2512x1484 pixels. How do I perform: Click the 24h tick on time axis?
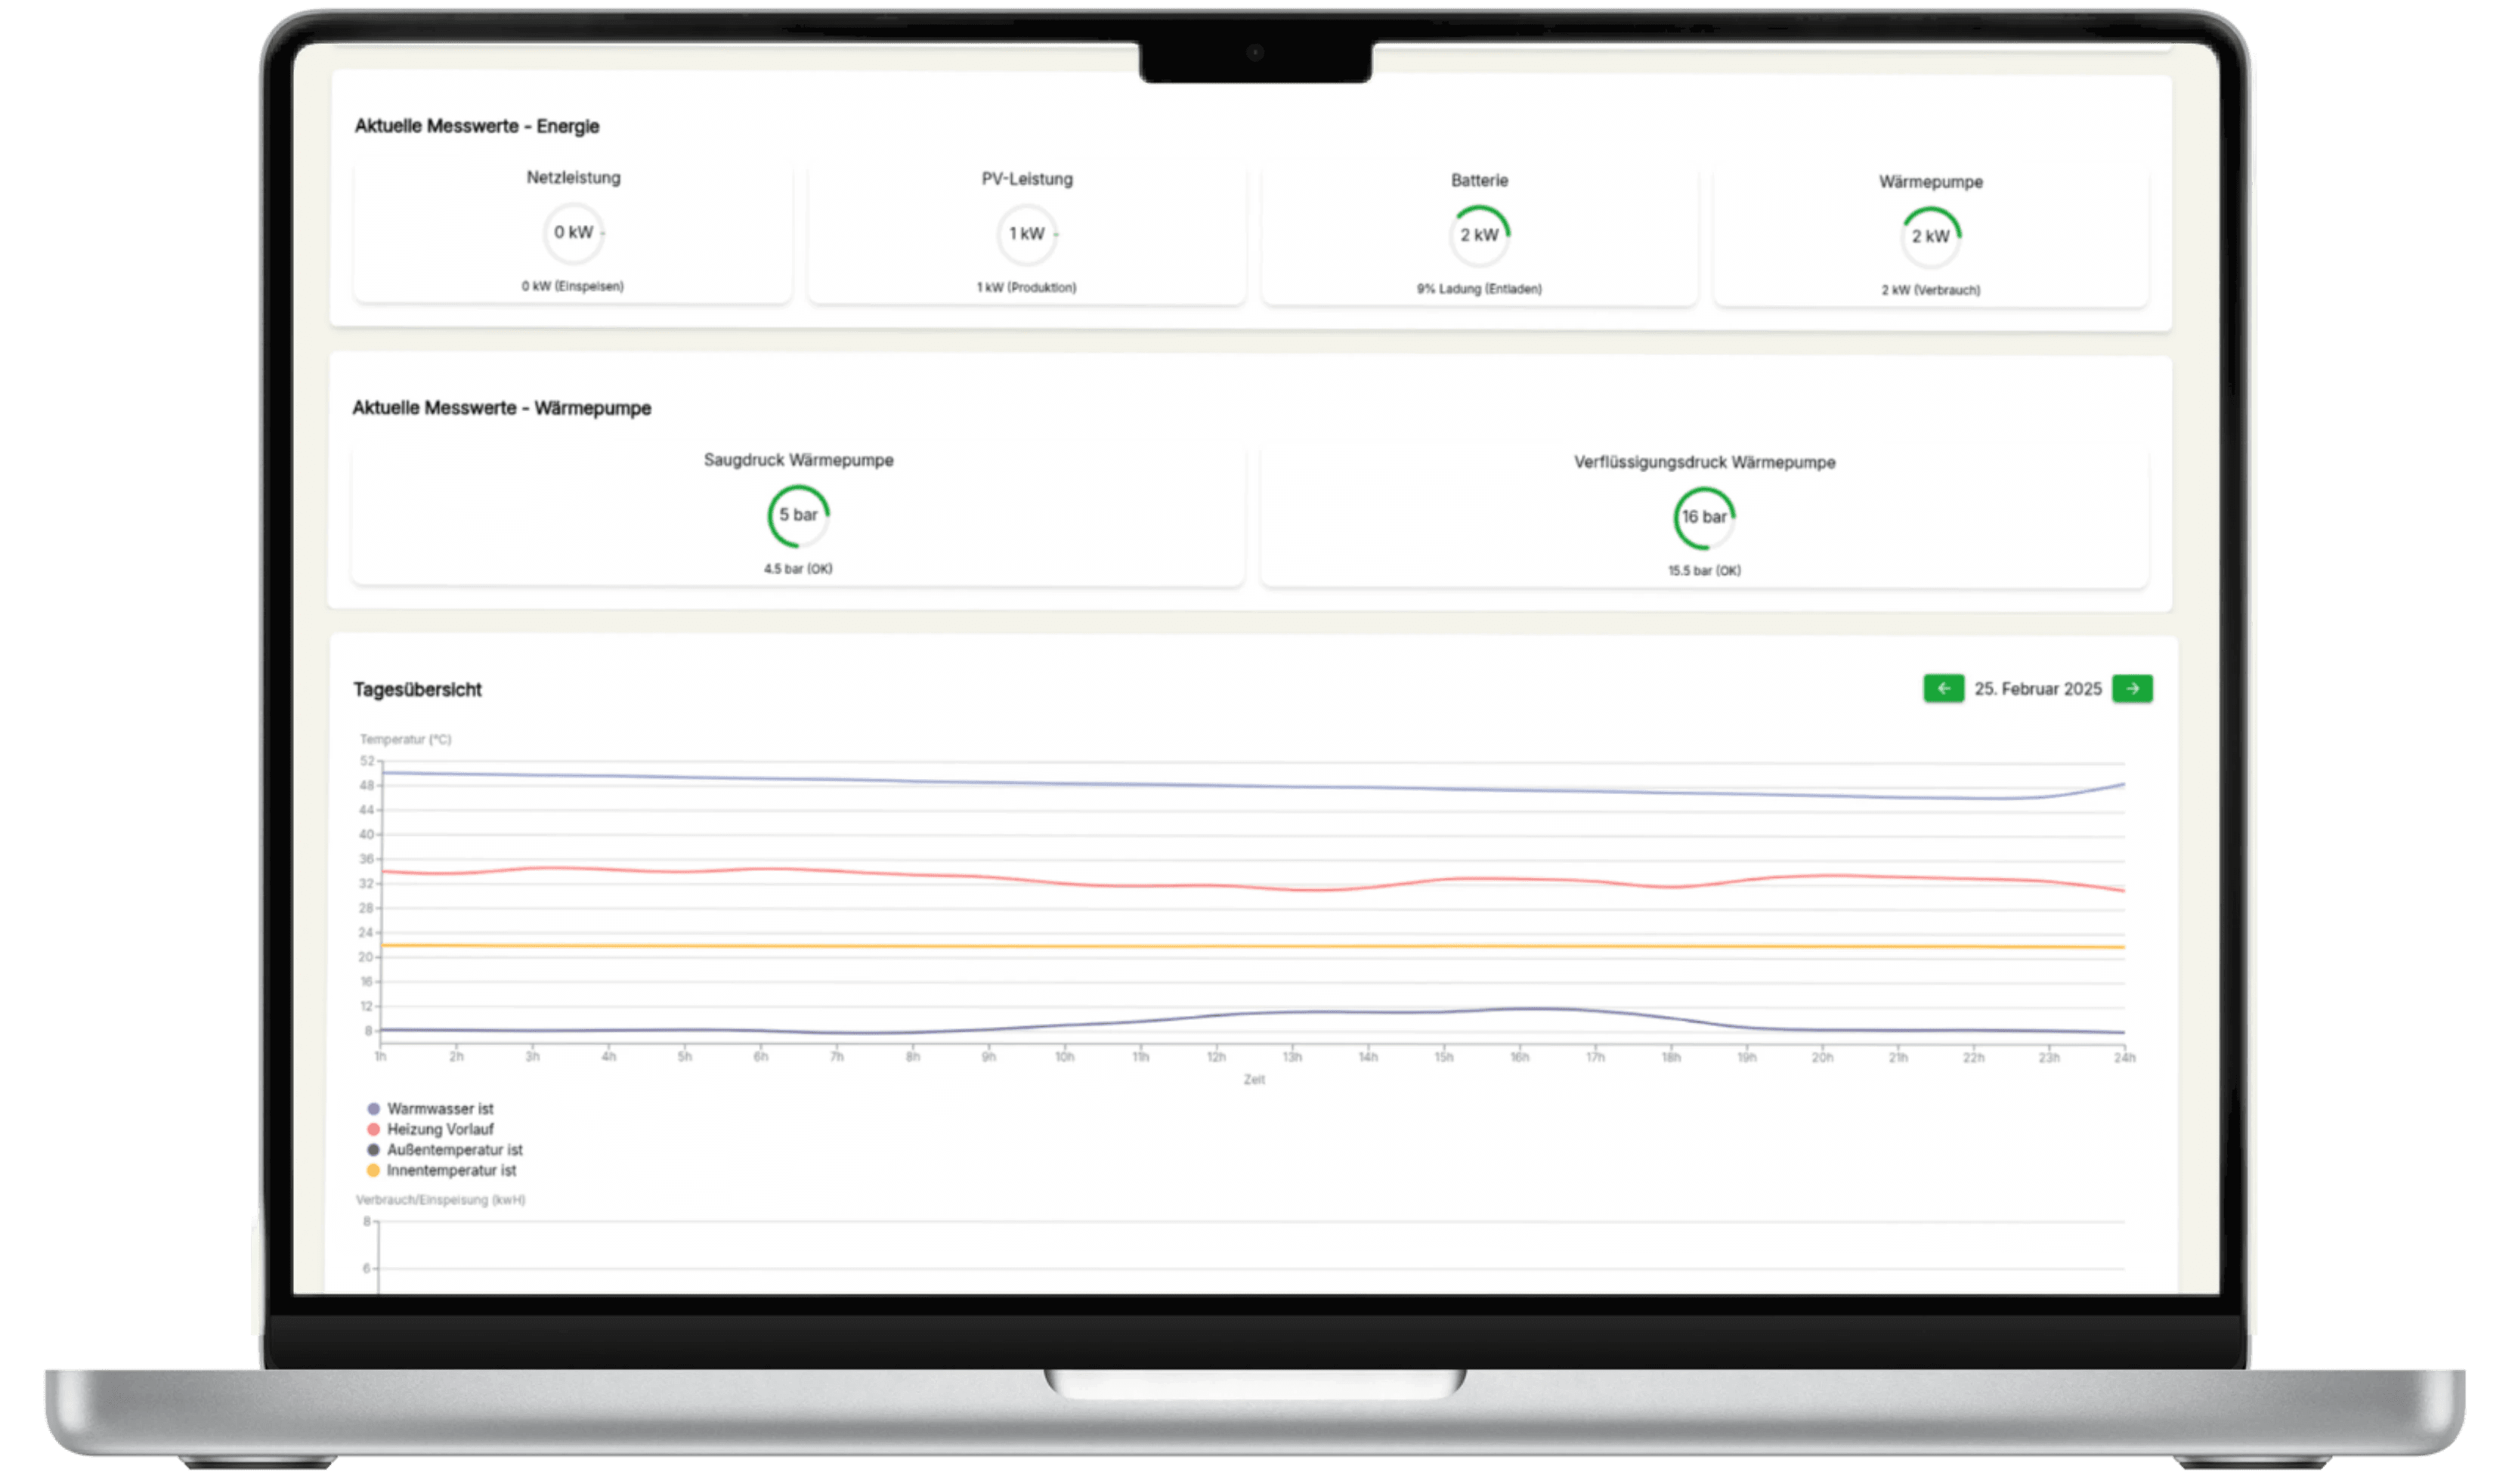pos(2124,1058)
